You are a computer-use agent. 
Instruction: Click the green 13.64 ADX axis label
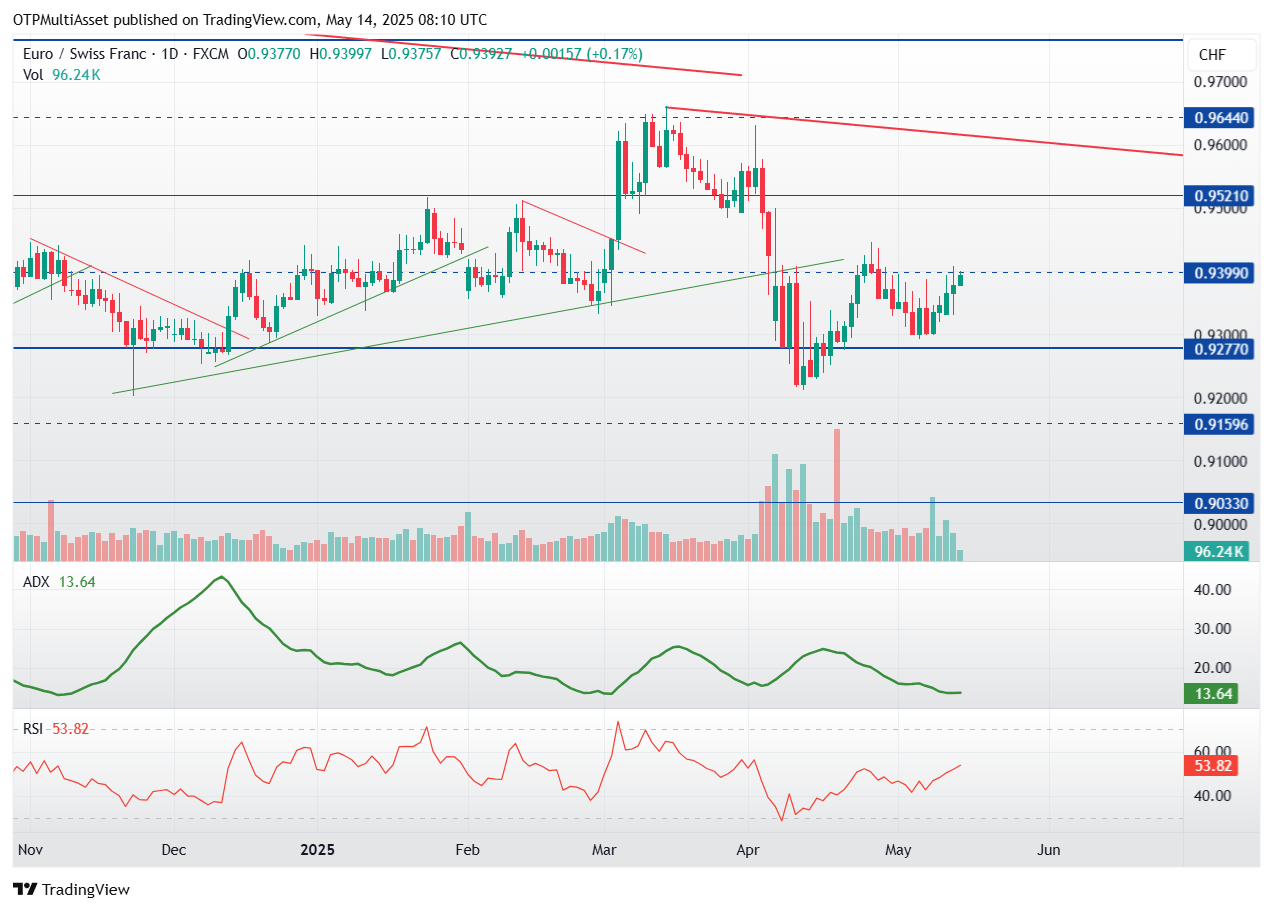pyautogui.click(x=1211, y=693)
